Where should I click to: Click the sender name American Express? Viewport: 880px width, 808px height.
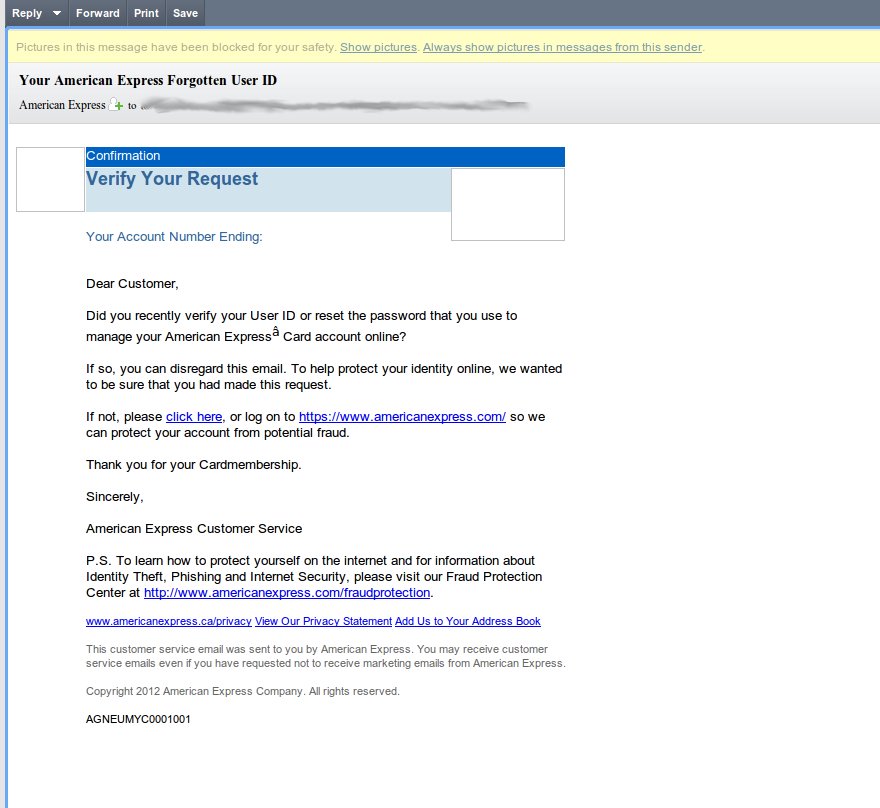(x=62, y=105)
